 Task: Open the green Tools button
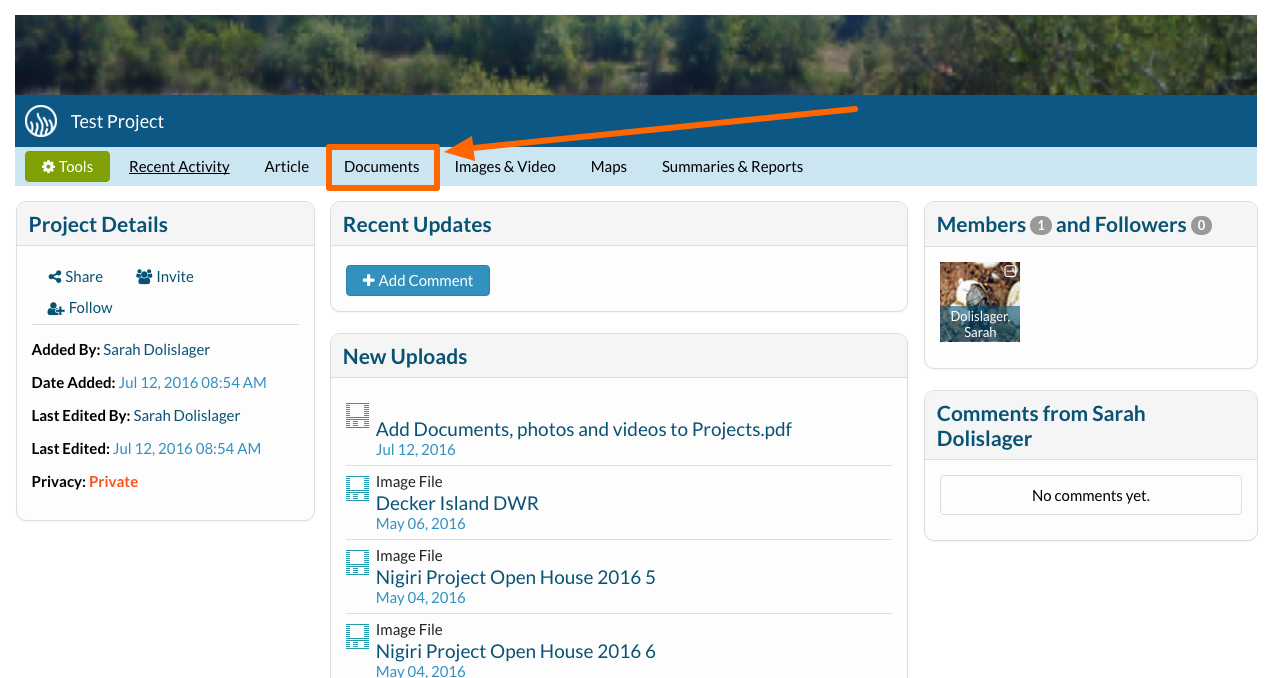(67, 167)
